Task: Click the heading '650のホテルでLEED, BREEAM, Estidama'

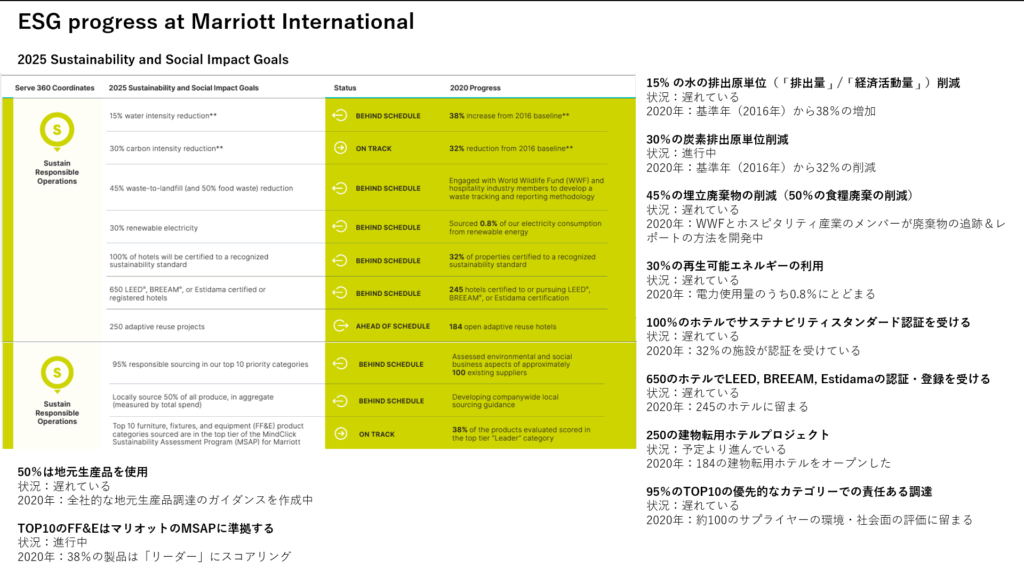Action: 818,379
